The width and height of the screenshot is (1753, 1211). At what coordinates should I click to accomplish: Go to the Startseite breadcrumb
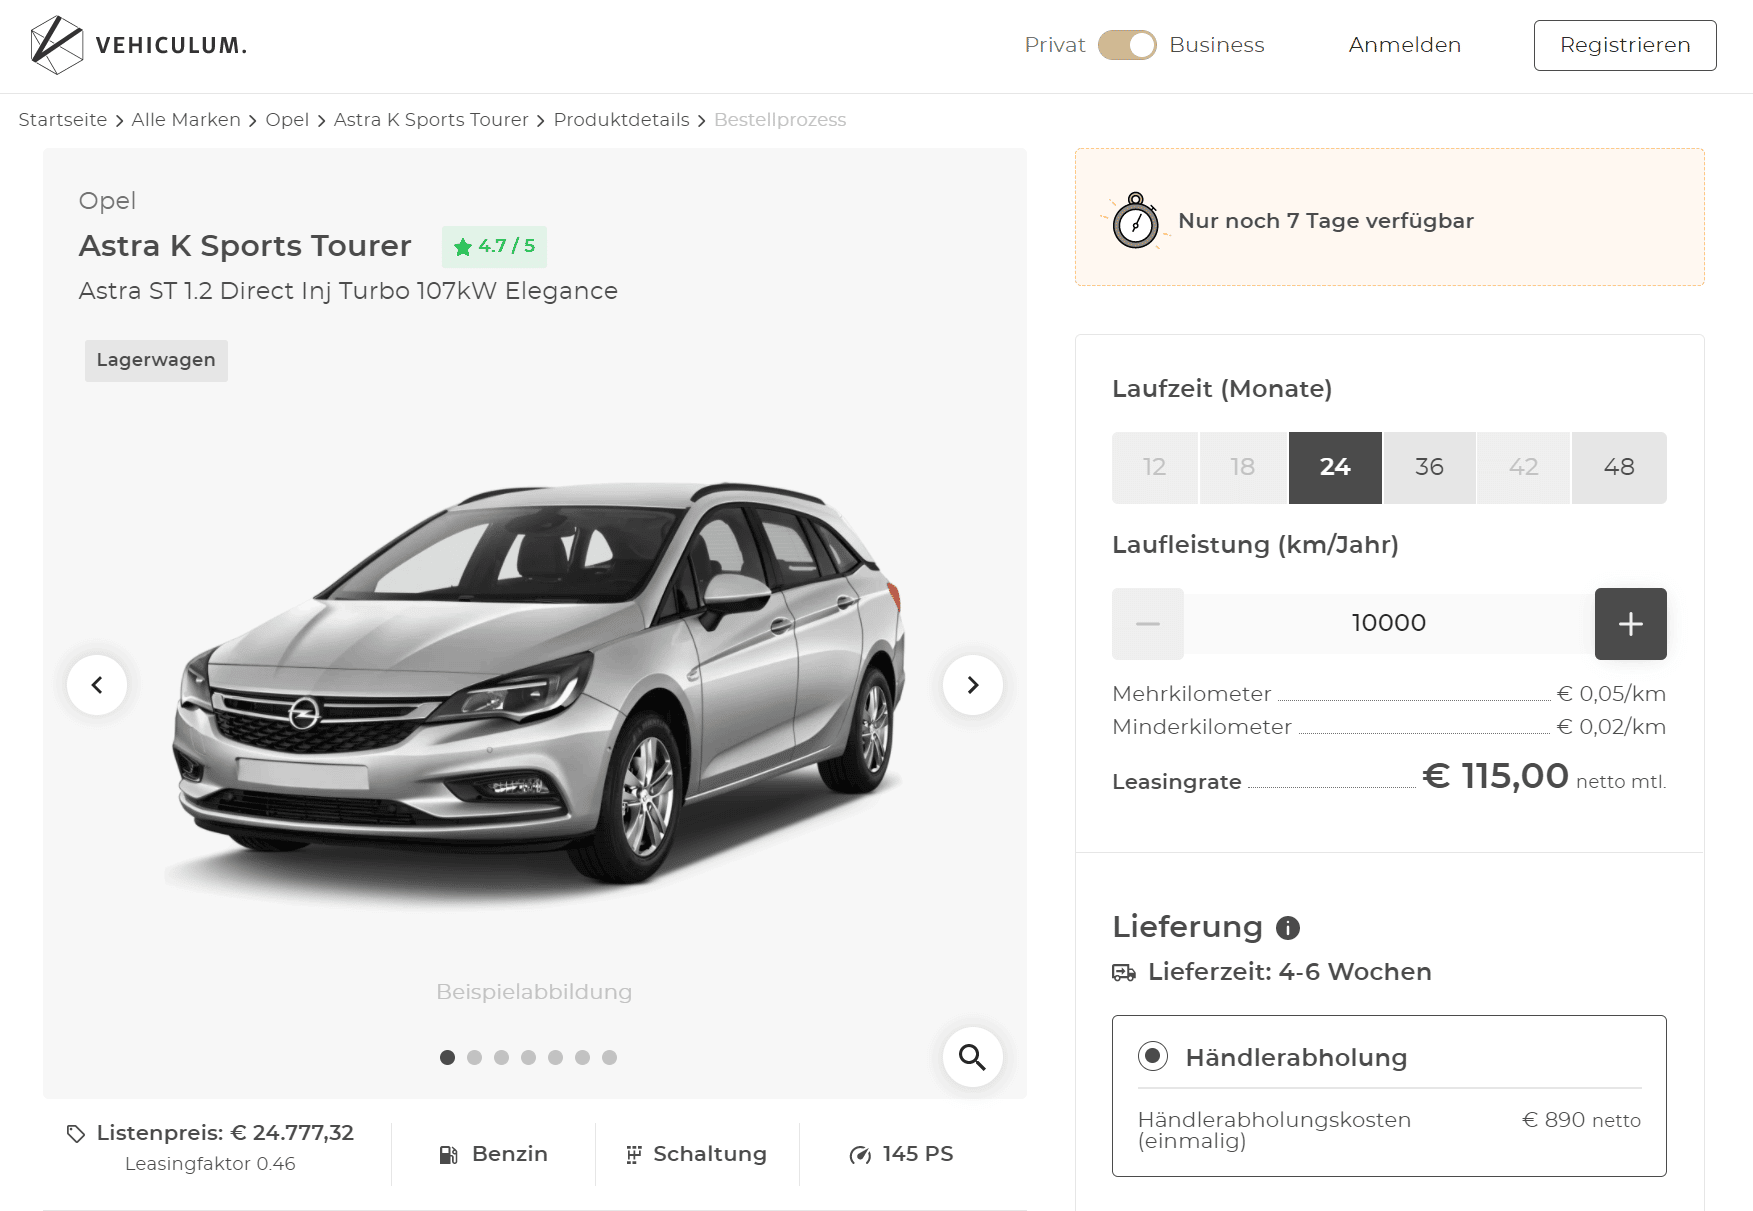63,120
